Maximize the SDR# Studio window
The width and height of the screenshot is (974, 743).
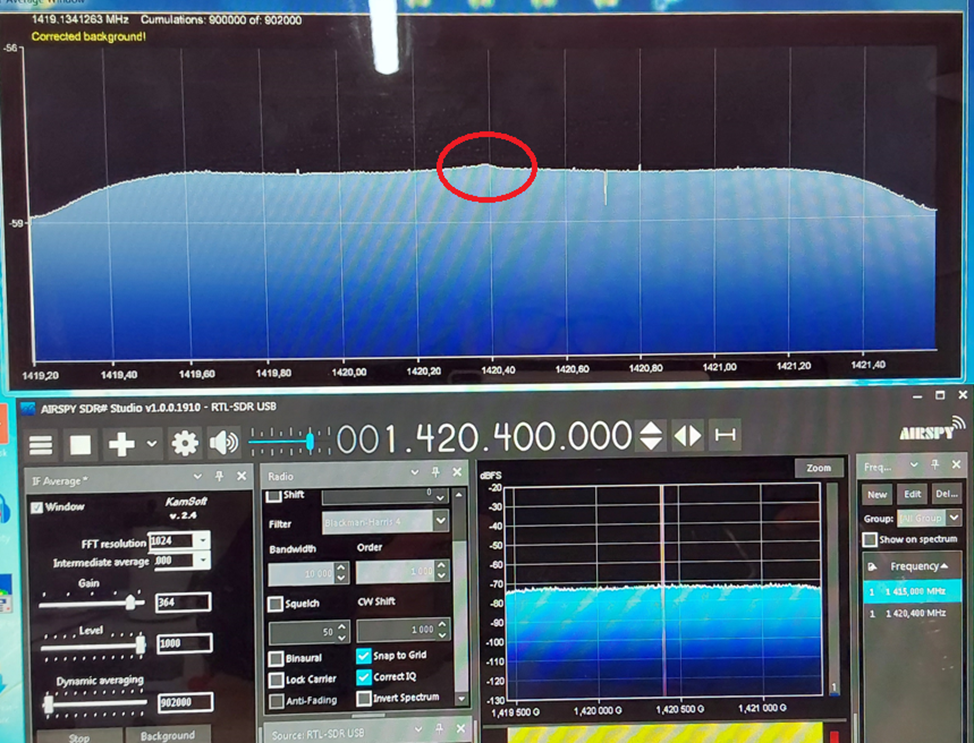(x=940, y=395)
